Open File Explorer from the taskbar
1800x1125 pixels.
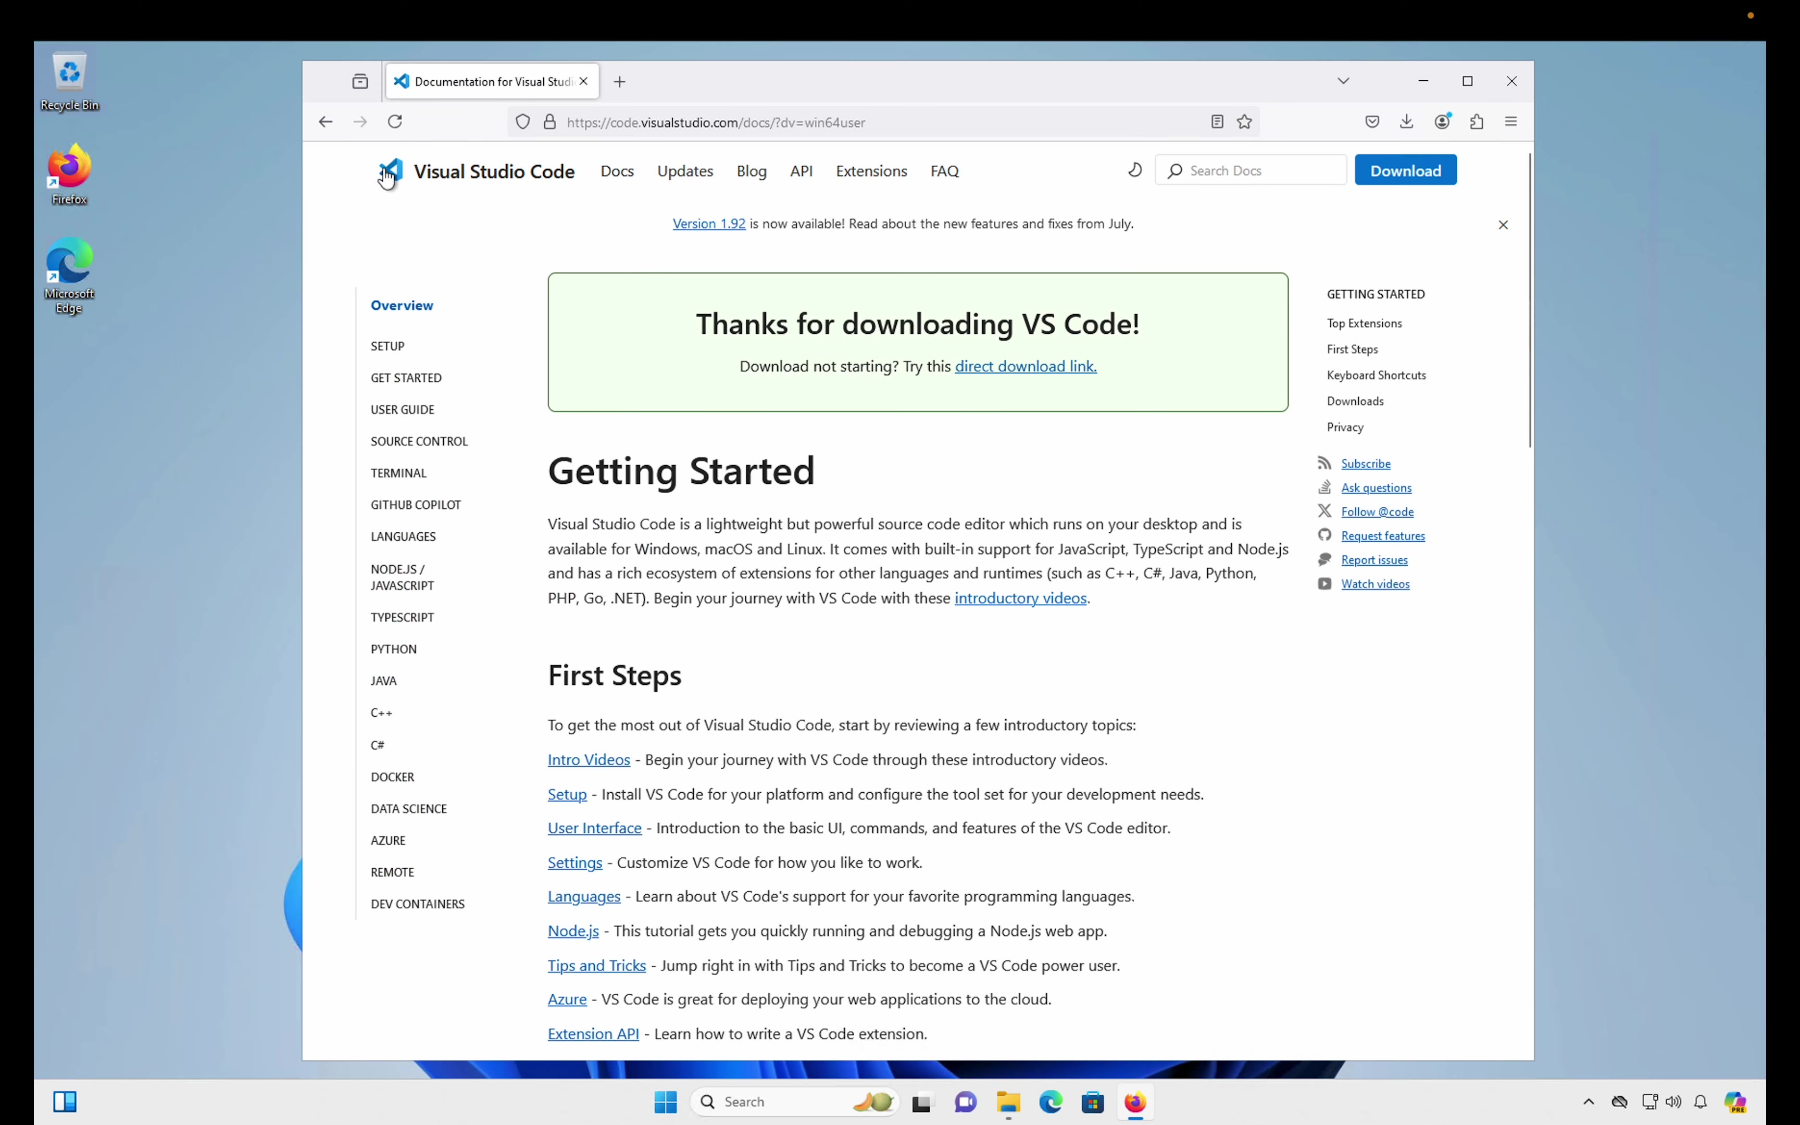pos(1008,1102)
